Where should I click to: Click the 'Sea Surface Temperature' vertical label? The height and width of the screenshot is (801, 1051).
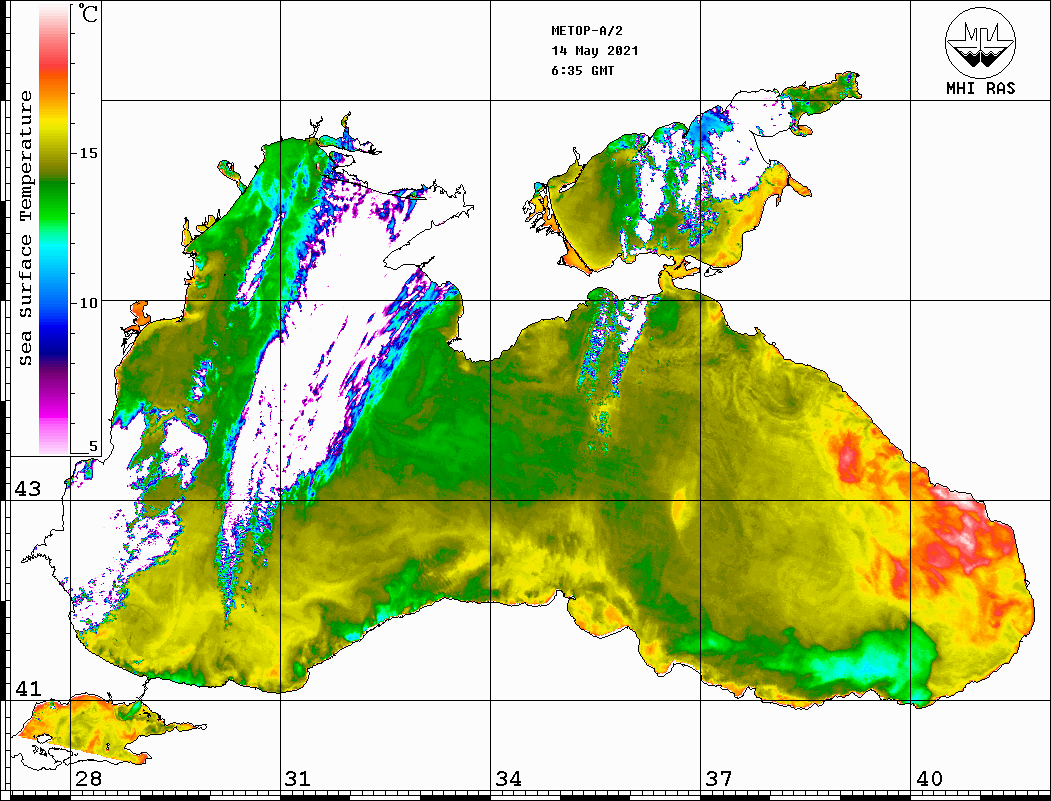point(25,228)
